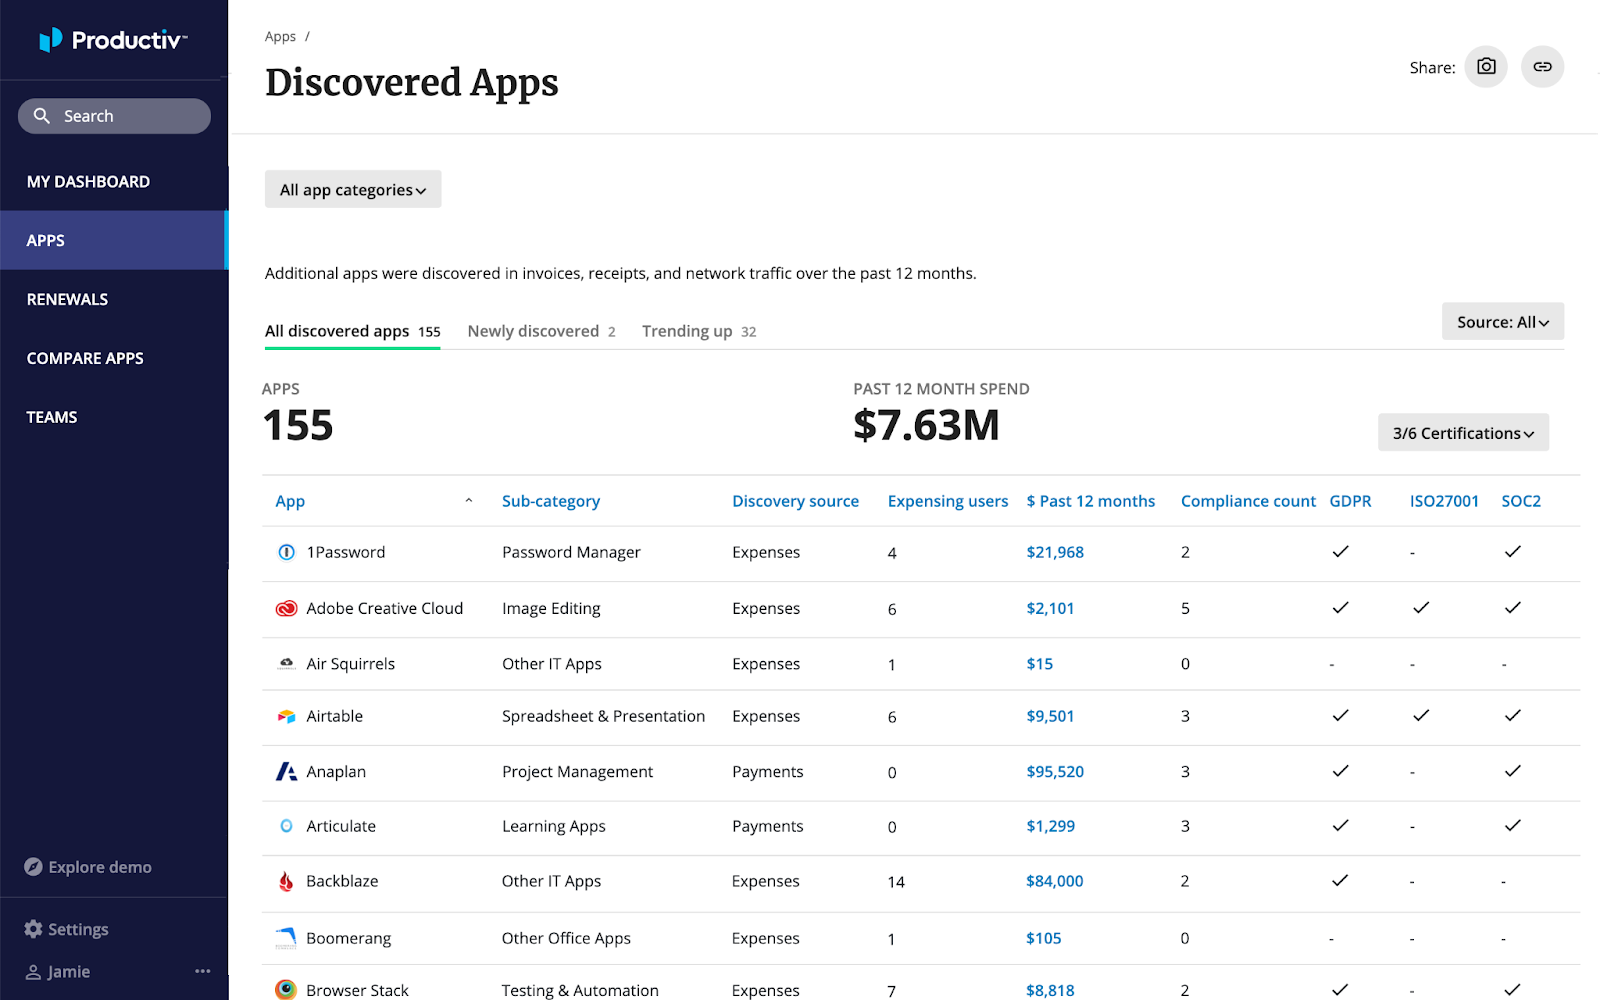Viewport: 1600px width, 1000px height.
Task: Click the Browser Stack app icon
Action: click(285, 989)
